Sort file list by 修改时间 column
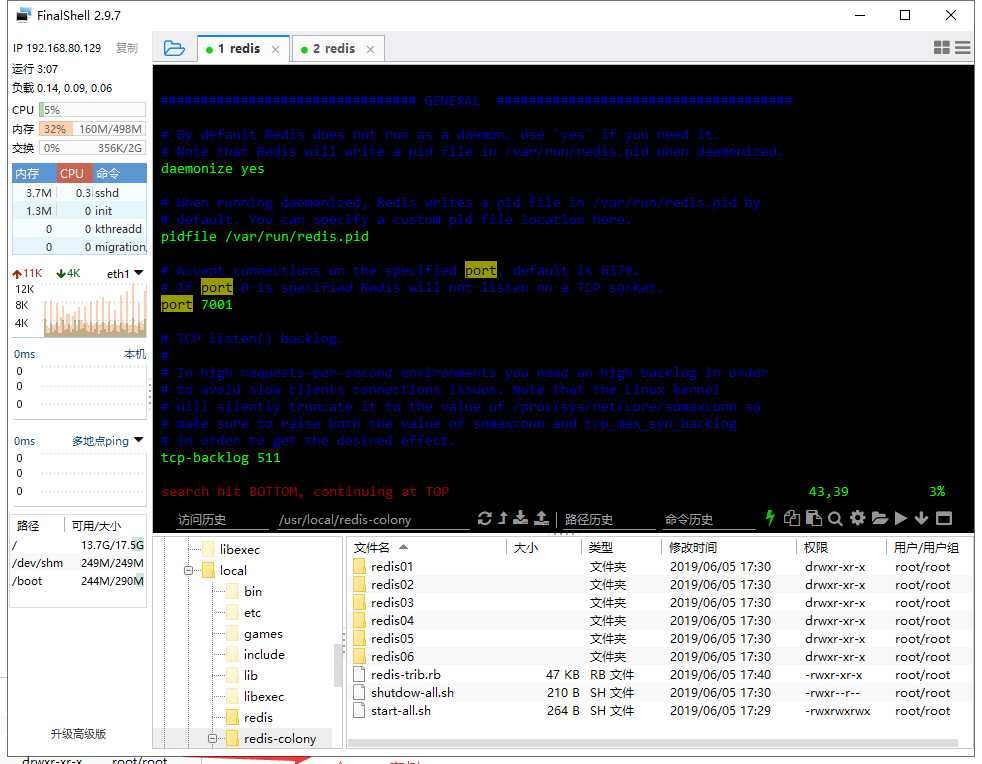982x764 pixels. click(728, 548)
